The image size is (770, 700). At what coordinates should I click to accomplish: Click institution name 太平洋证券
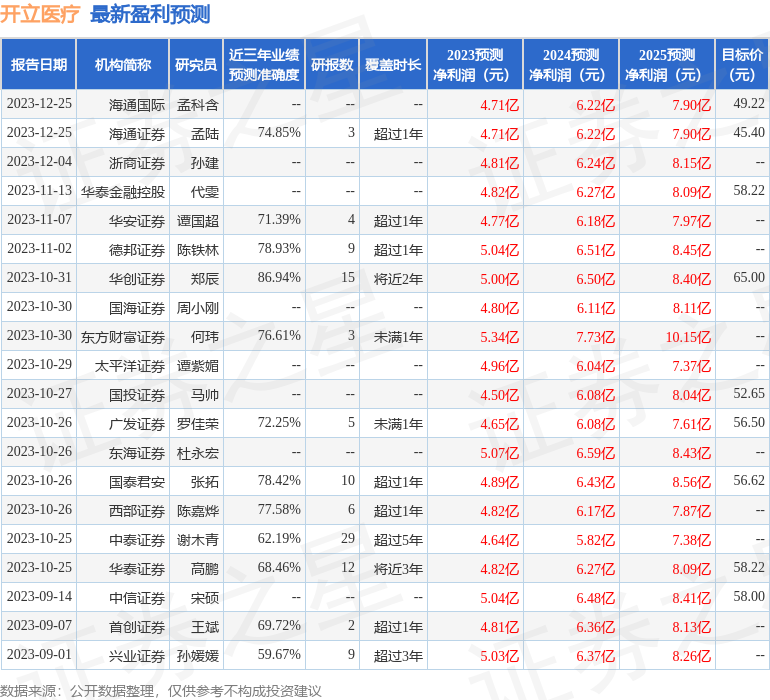coord(130,365)
